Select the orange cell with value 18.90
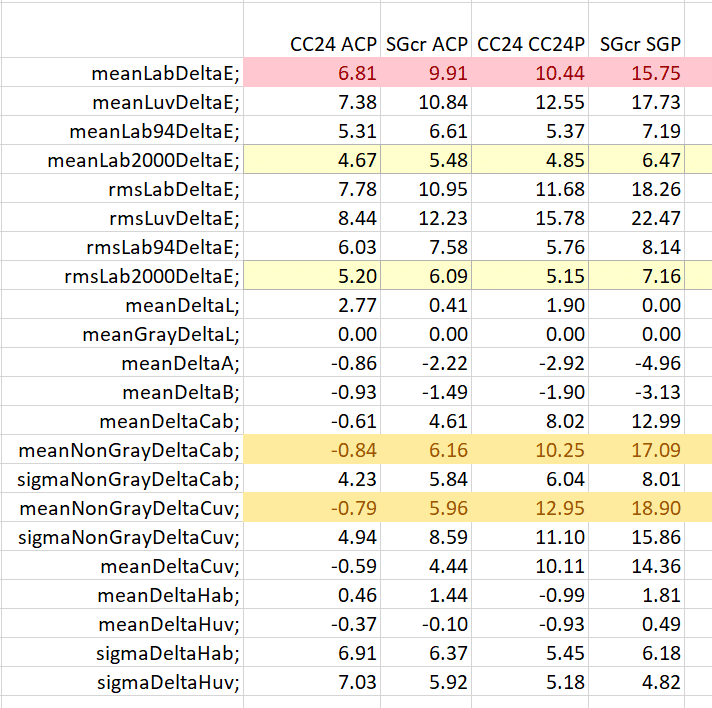This screenshot has height=708, width=712. point(636,508)
